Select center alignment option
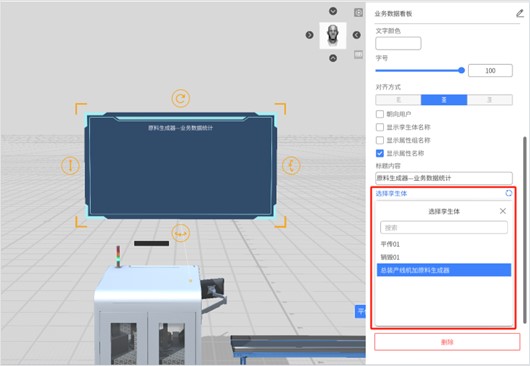The height and width of the screenshot is (366, 530). click(444, 100)
